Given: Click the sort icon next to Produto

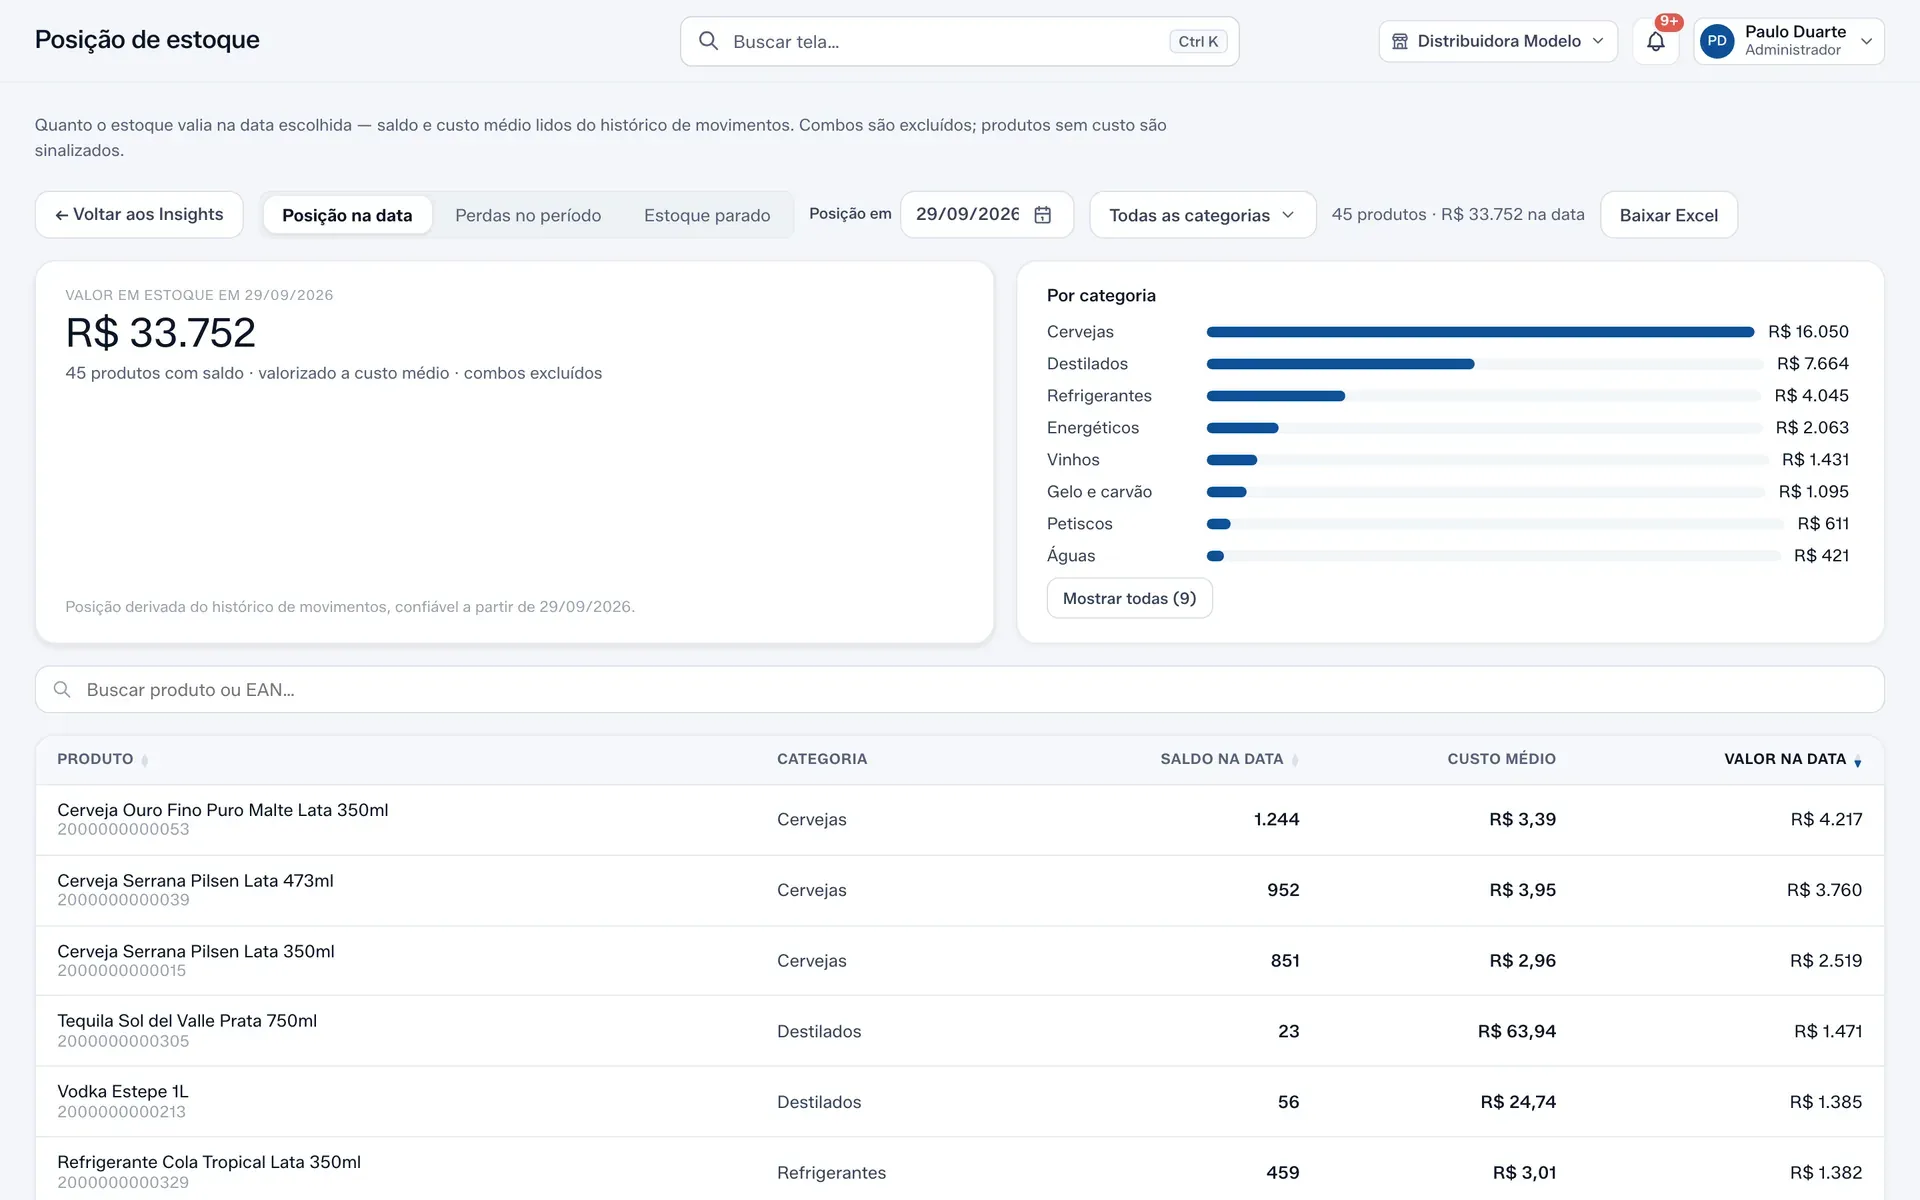Looking at the screenshot, I should click(145, 761).
